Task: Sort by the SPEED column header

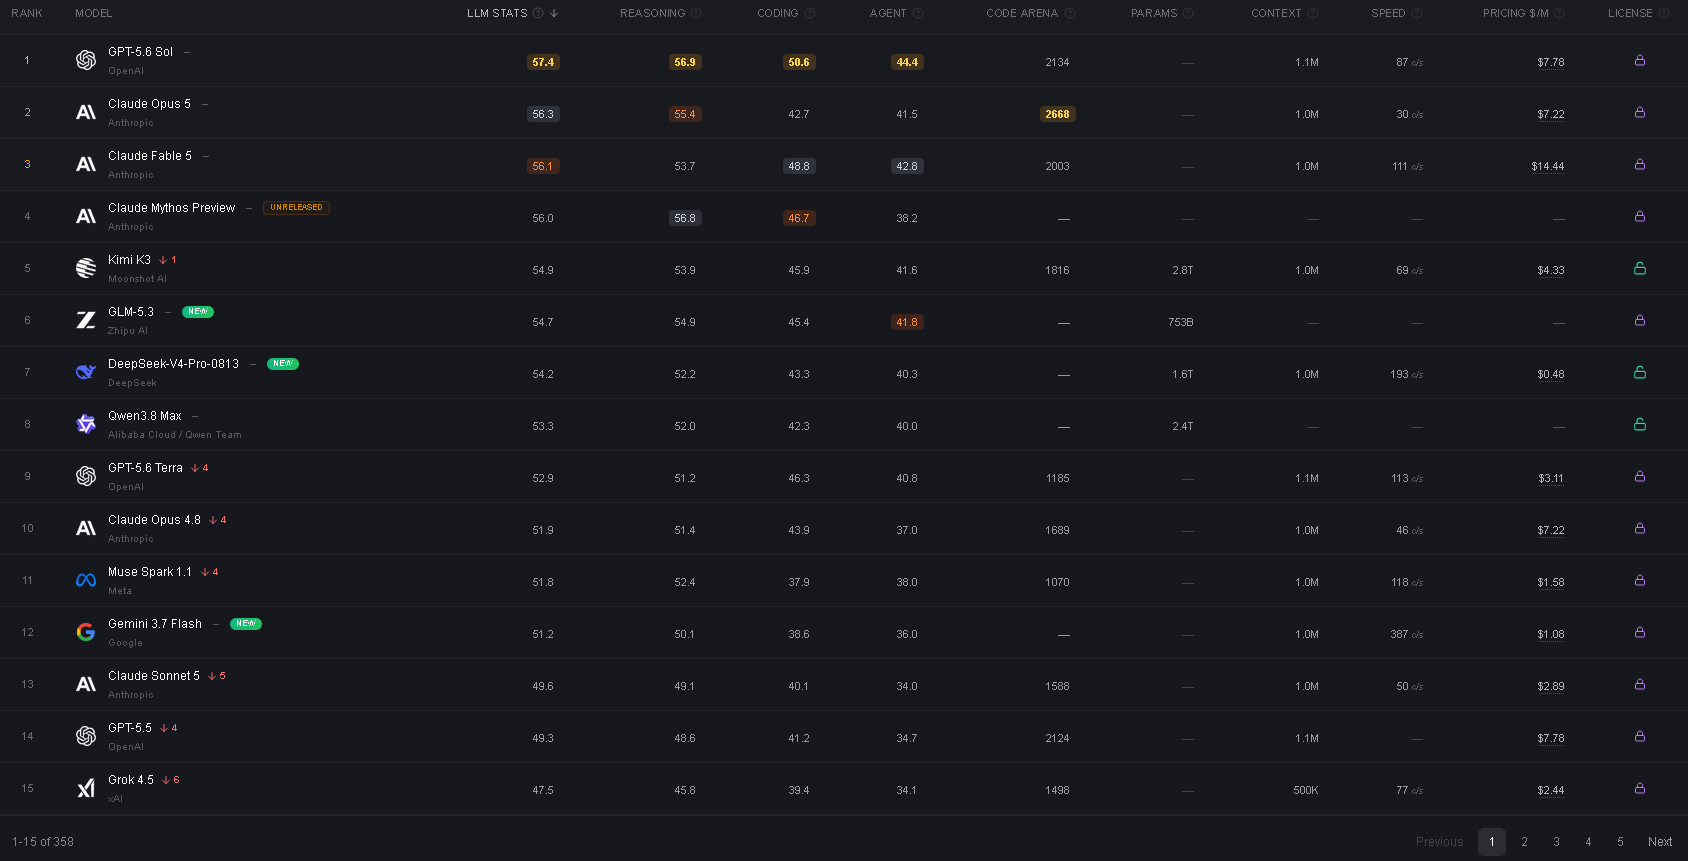Action: pos(1388,13)
